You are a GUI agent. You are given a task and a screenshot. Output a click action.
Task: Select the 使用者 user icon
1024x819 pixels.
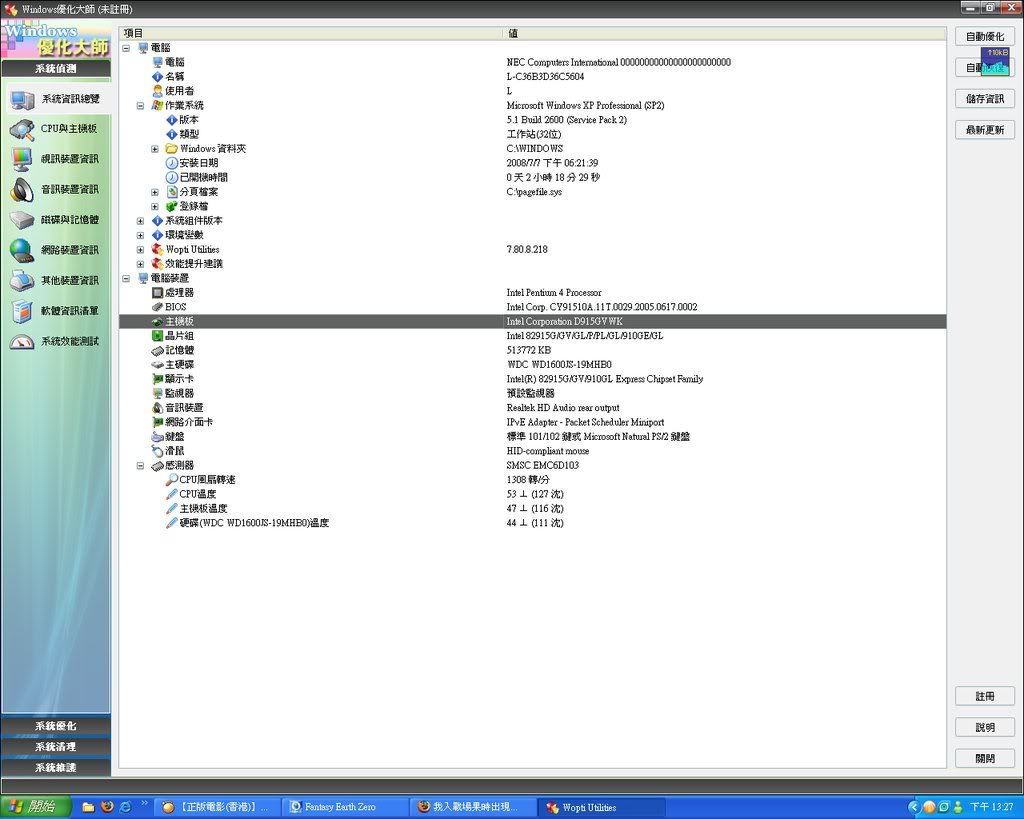(x=157, y=91)
